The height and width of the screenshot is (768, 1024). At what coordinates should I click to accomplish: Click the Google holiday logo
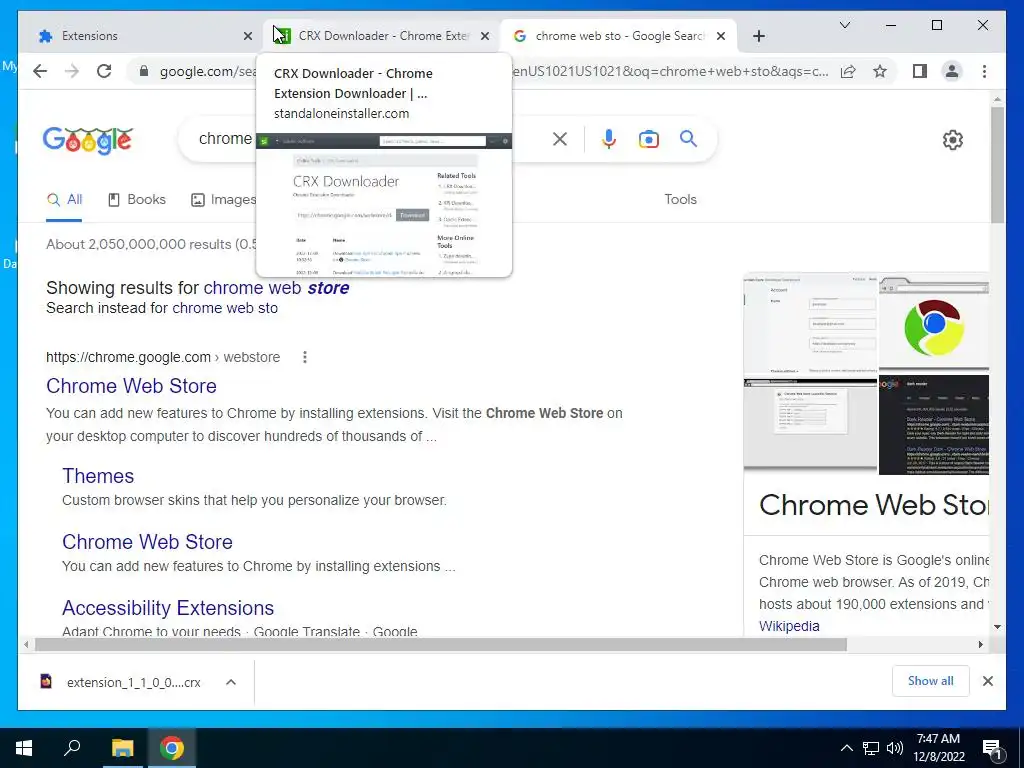[88, 140]
